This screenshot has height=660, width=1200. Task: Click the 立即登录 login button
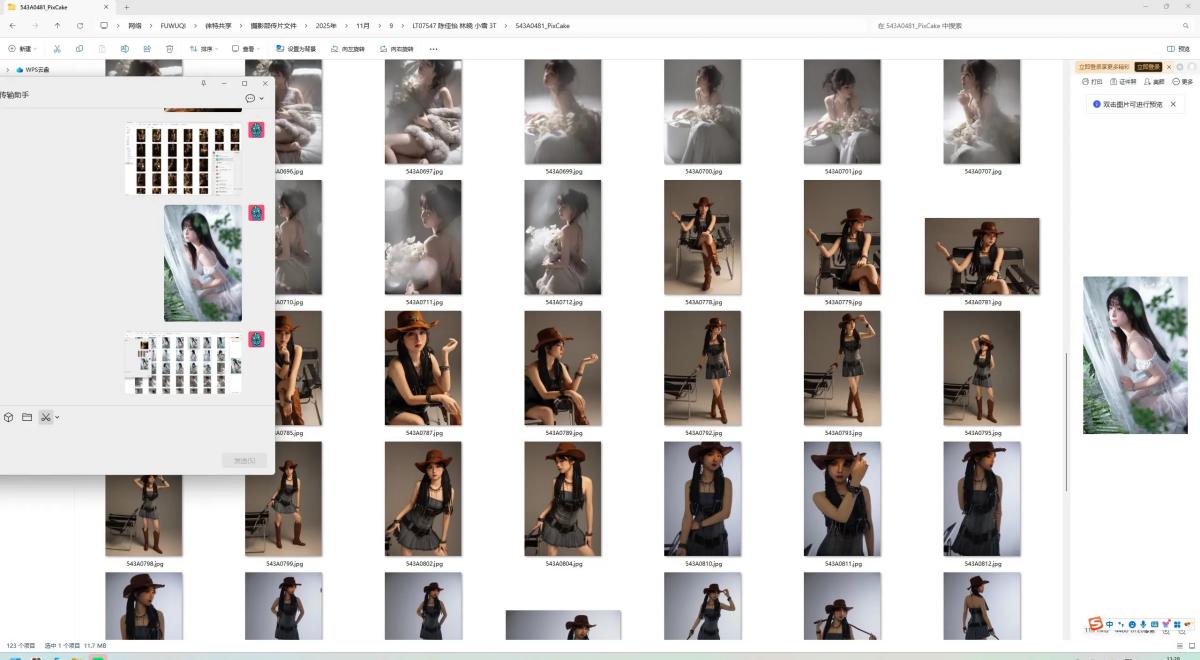(x=1149, y=67)
